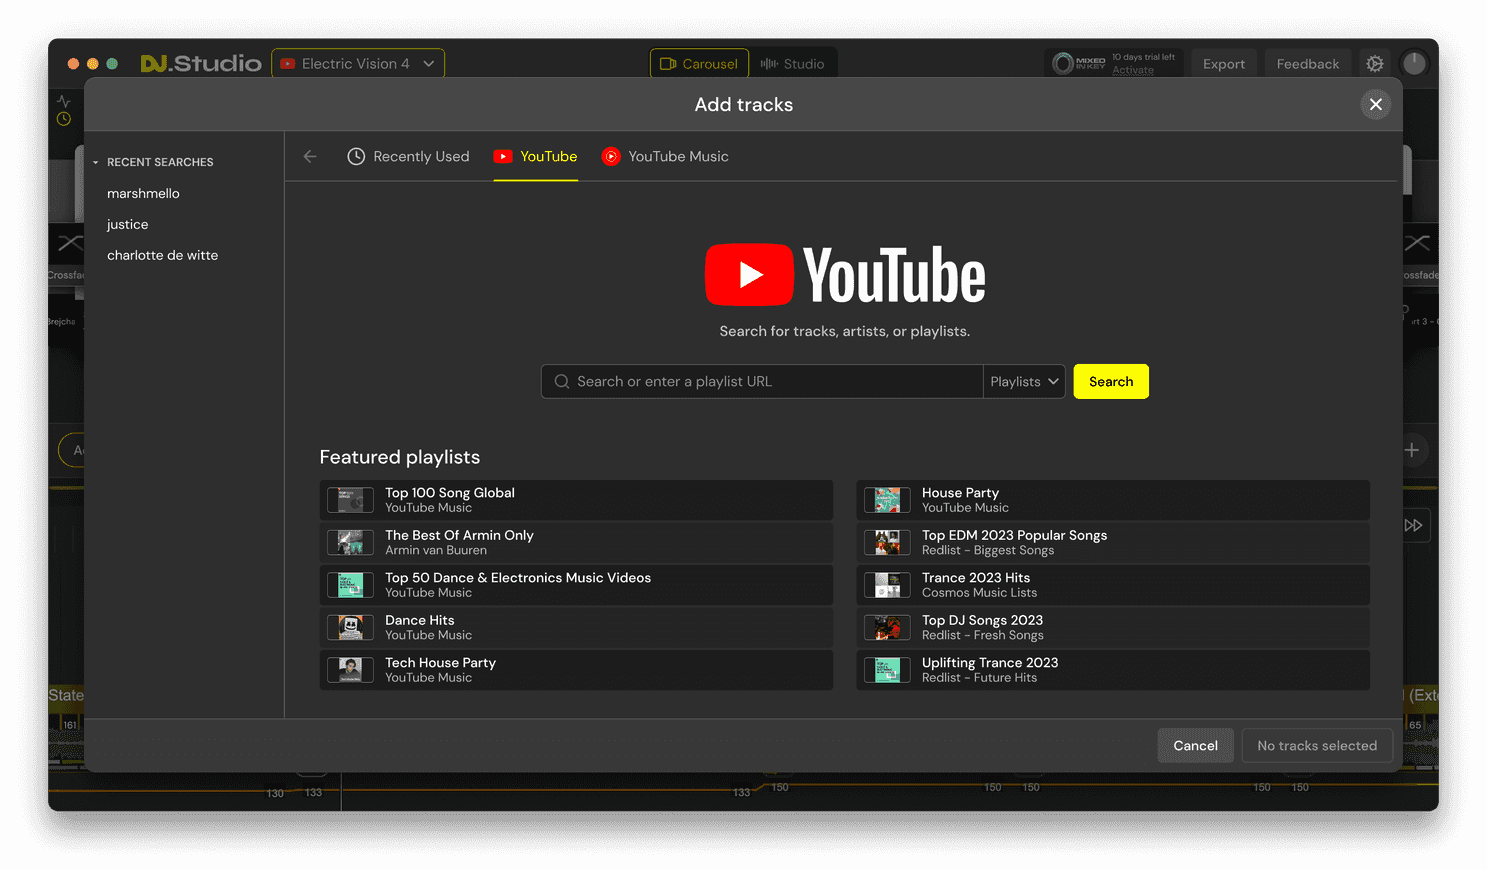Click the Redlist – Fresh Songs subtitle
This screenshot has height=869, width=1487.
click(x=982, y=635)
